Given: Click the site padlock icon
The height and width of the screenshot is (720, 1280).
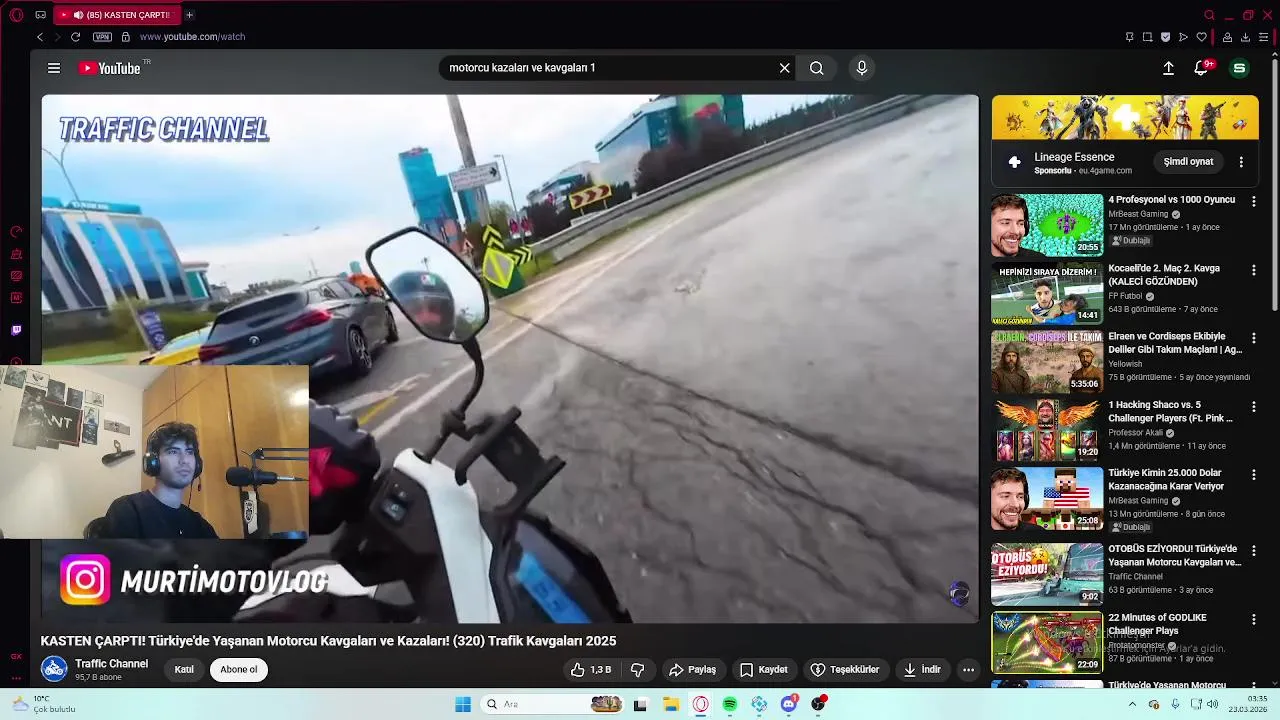Looking at the screenshot, I should click(125, 37).
